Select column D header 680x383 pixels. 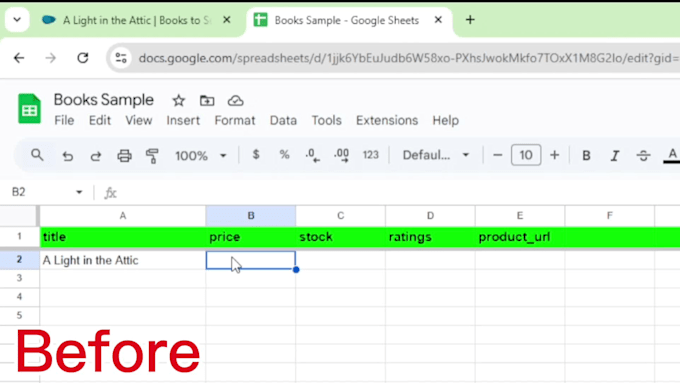point(430,216)
